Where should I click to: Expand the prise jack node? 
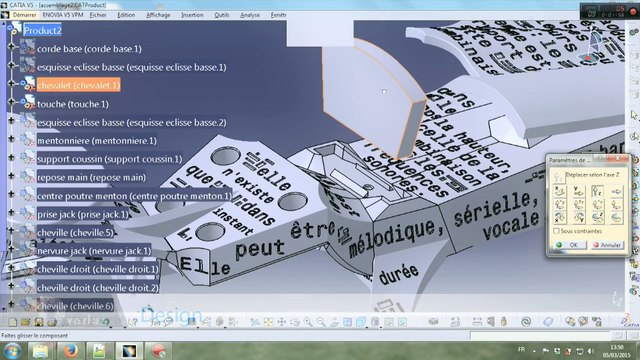click(x=11, y=212)
